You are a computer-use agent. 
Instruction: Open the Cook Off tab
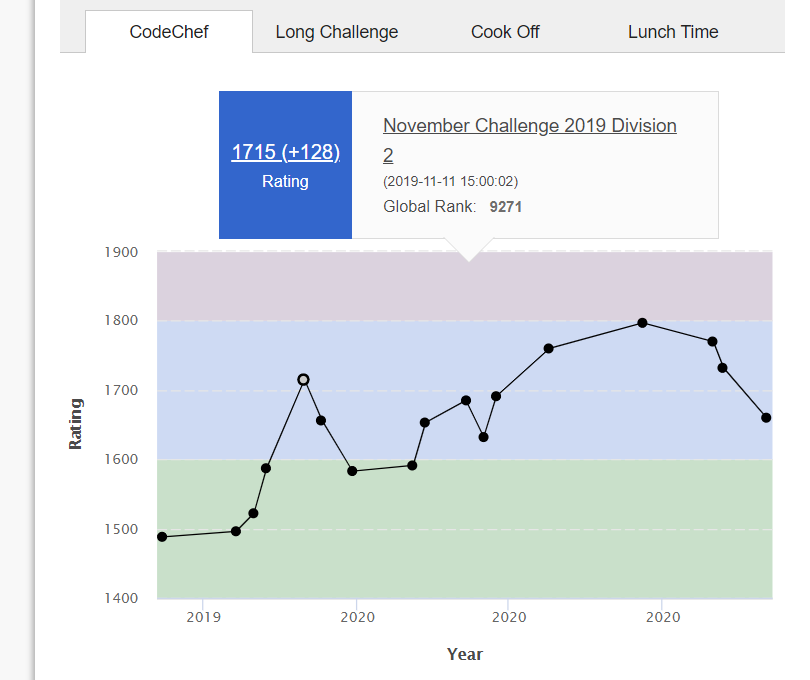point(505,32)
